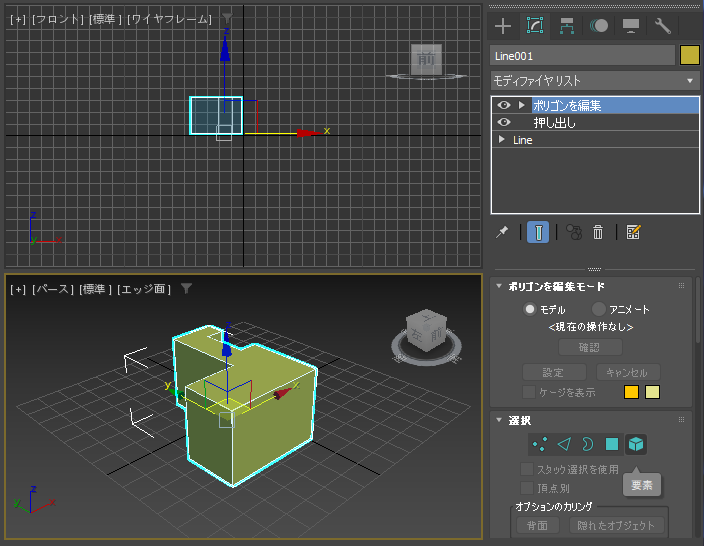The height and width of the screenshot is (546, 704).
Task: Hide the ポリゴンを編集 modifier with its eye icon
Action: point(504,105)
